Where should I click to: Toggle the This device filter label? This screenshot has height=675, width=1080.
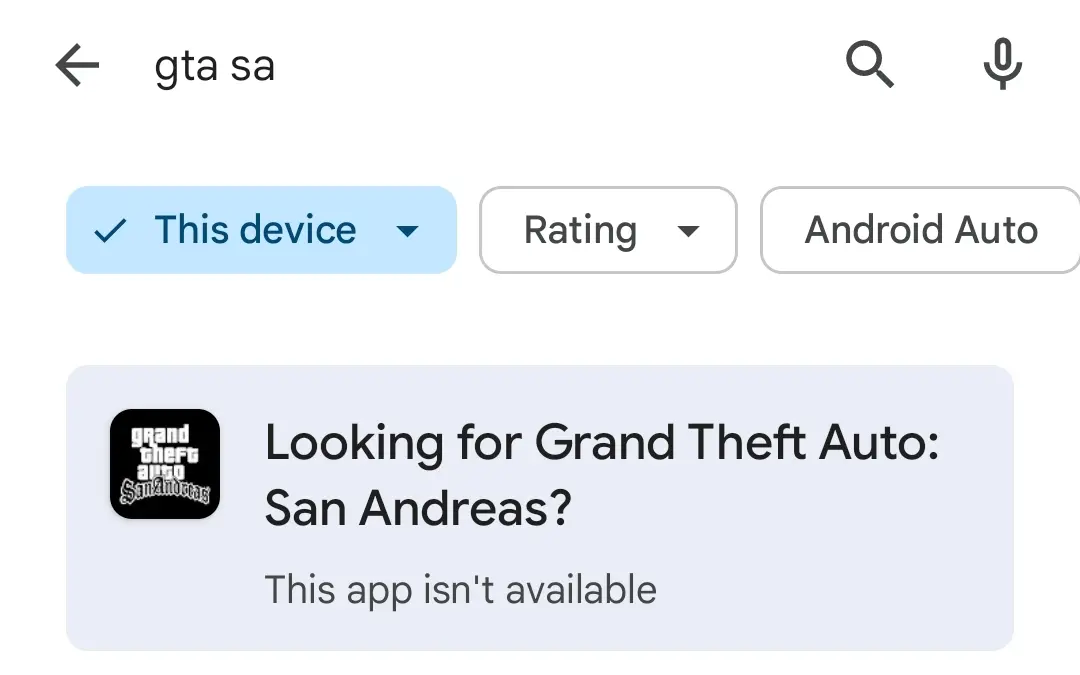coord(256,229)
